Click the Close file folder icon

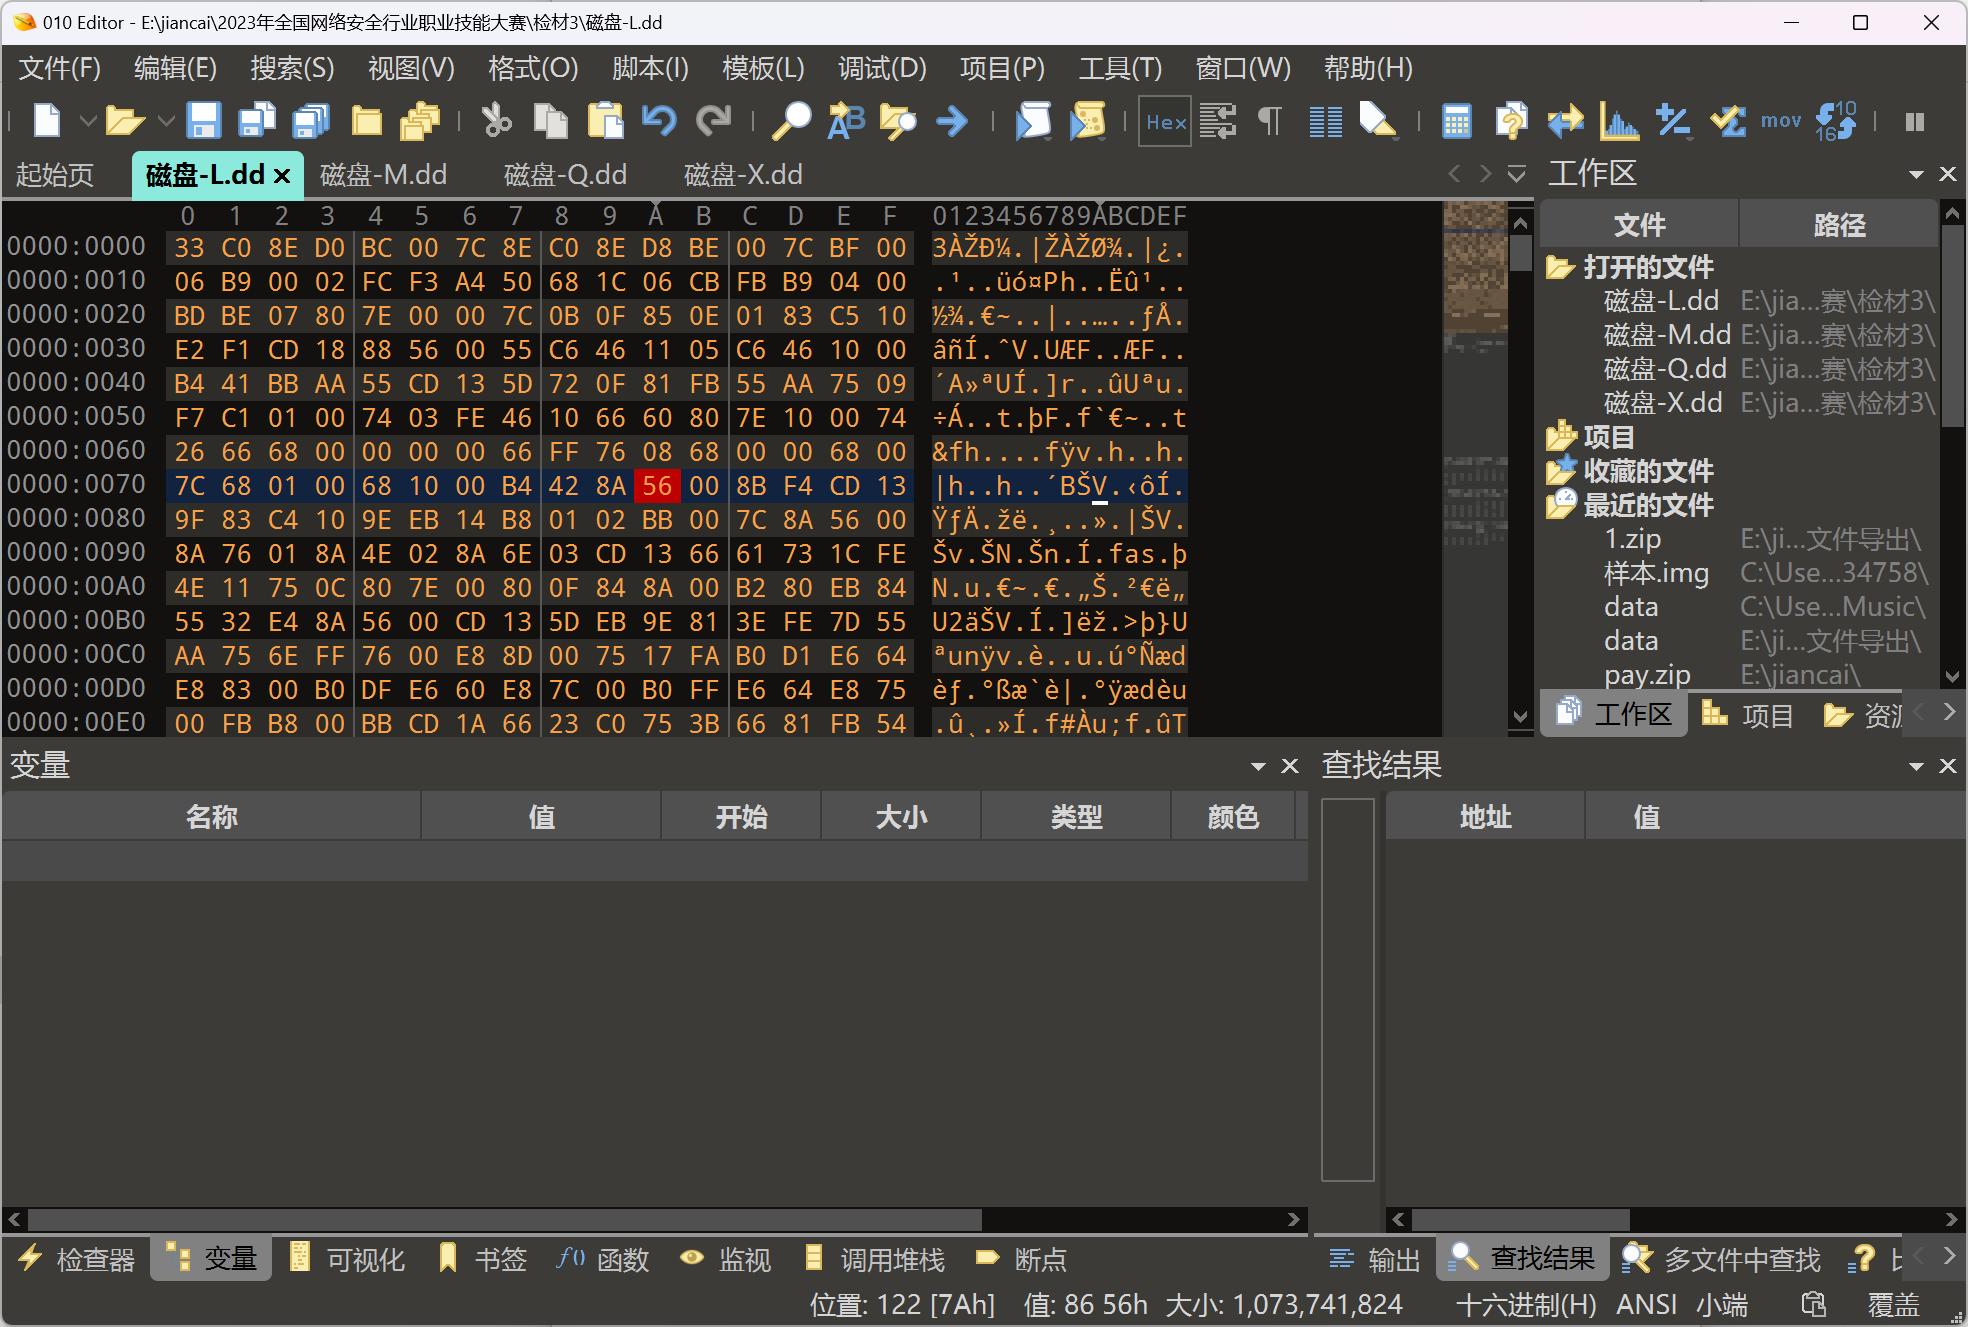pos(367,121)
